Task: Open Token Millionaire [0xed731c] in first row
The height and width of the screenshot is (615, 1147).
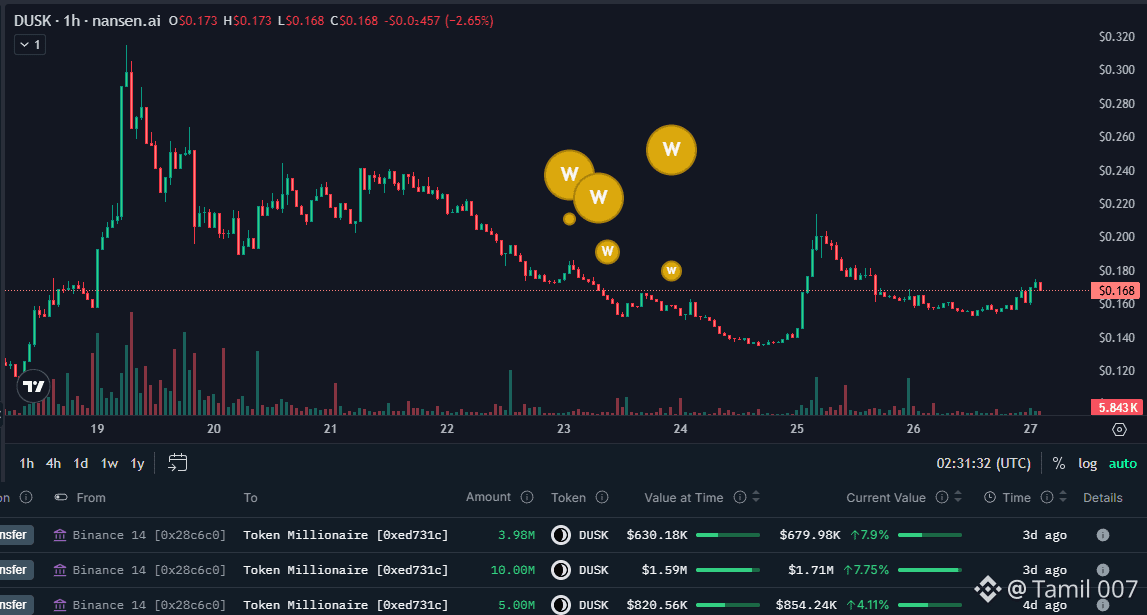Action: [345, 535]
